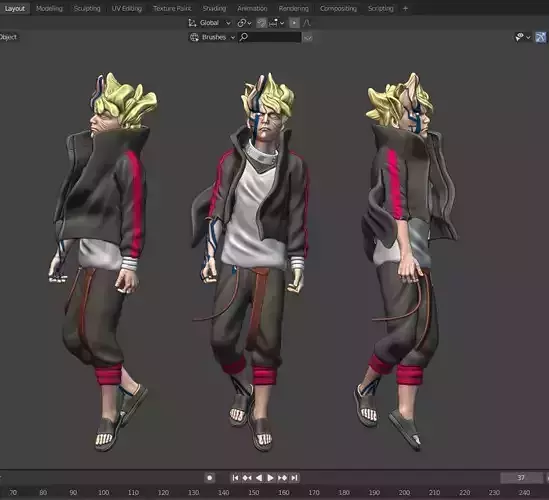
Task: Switch to the Sculpting workspace tab
Action: (87, 8)
